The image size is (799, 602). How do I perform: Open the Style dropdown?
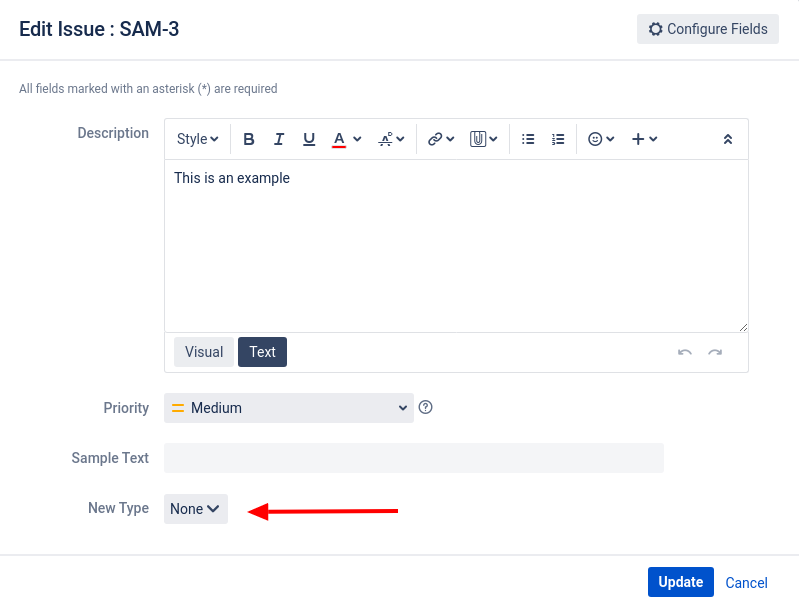pos(197,139)
